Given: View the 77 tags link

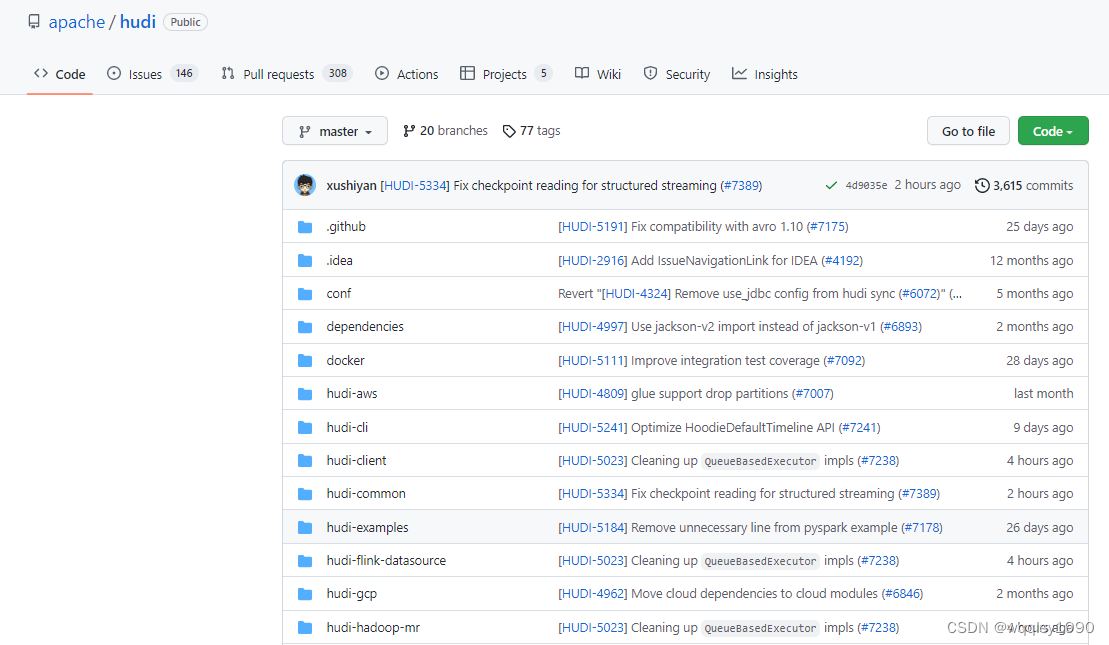Looking at the screenshot, I should 531,131.
